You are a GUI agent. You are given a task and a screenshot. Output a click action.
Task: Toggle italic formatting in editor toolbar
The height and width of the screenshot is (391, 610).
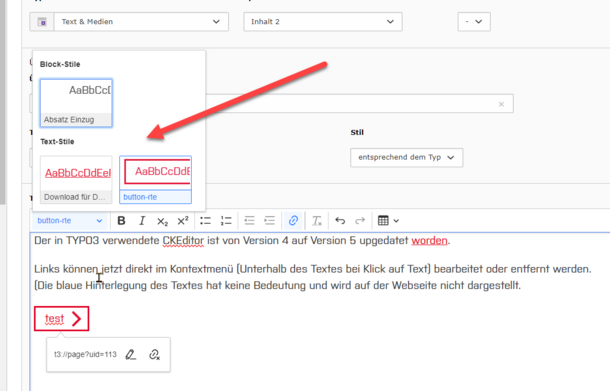[x=142, y=221]
